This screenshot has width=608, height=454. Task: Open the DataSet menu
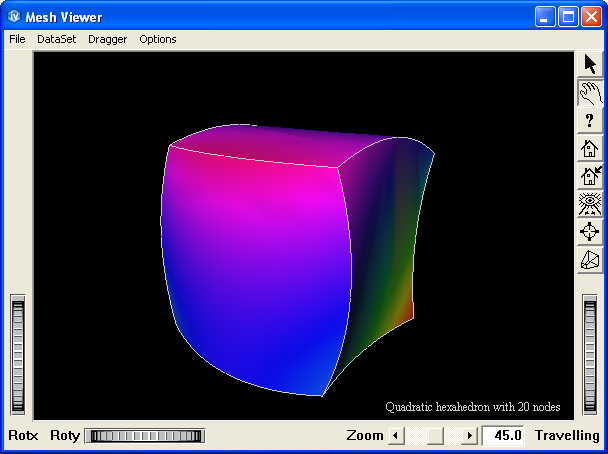[56, 39]
